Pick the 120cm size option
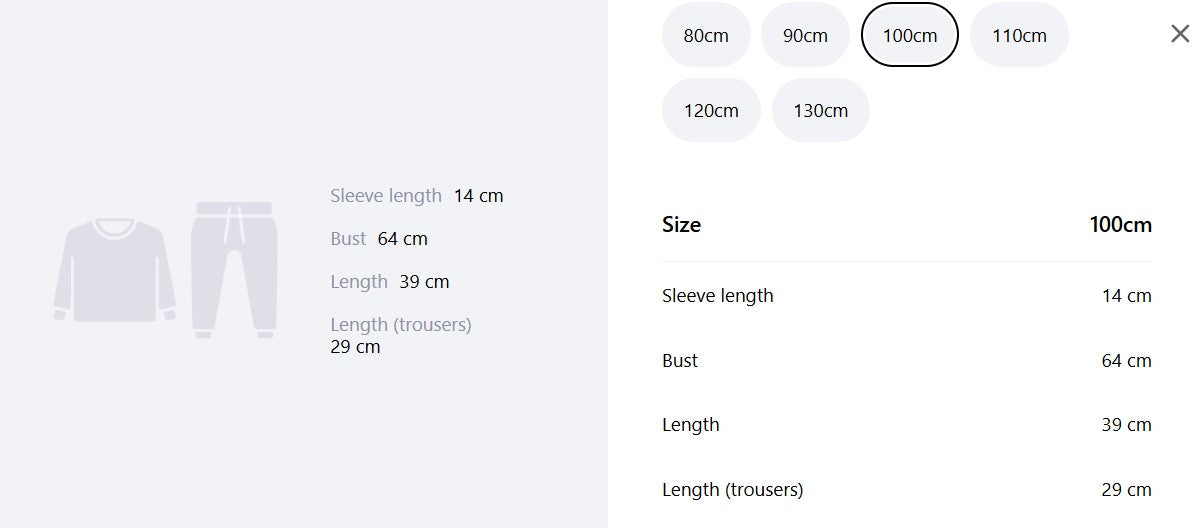1203x528 pixels. (x=711, y=110)
